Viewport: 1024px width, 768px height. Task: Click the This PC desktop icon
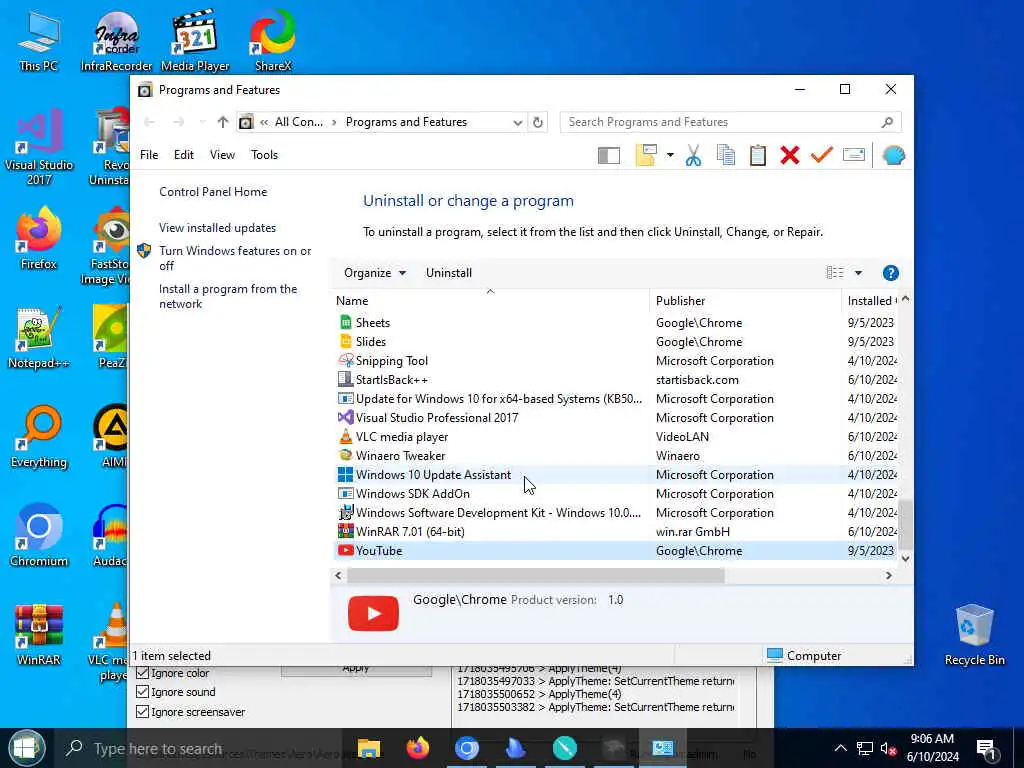tap(39, 41)
